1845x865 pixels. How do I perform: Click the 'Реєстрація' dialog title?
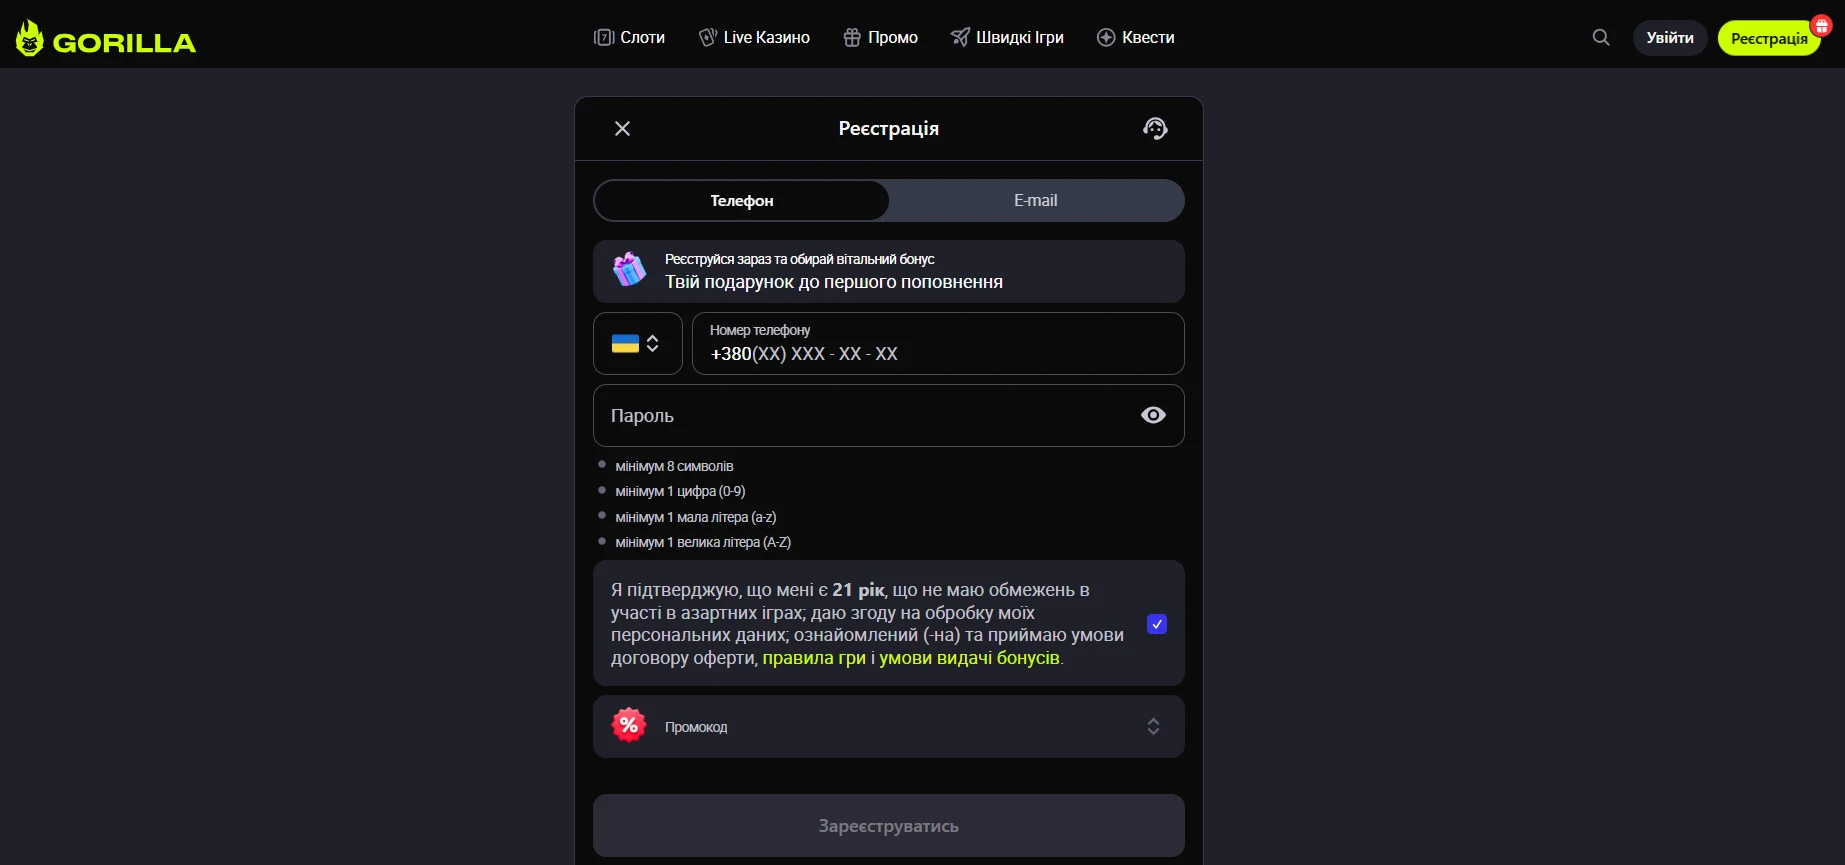tap(889, 128)
